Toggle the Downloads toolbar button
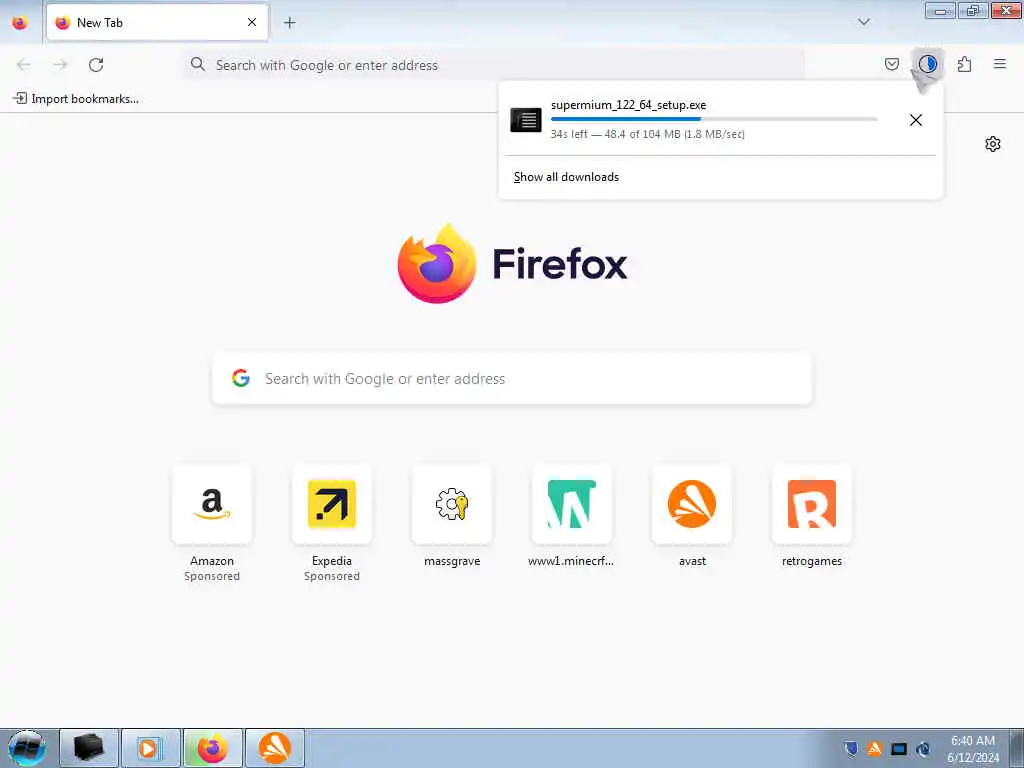 coord(927,64)
